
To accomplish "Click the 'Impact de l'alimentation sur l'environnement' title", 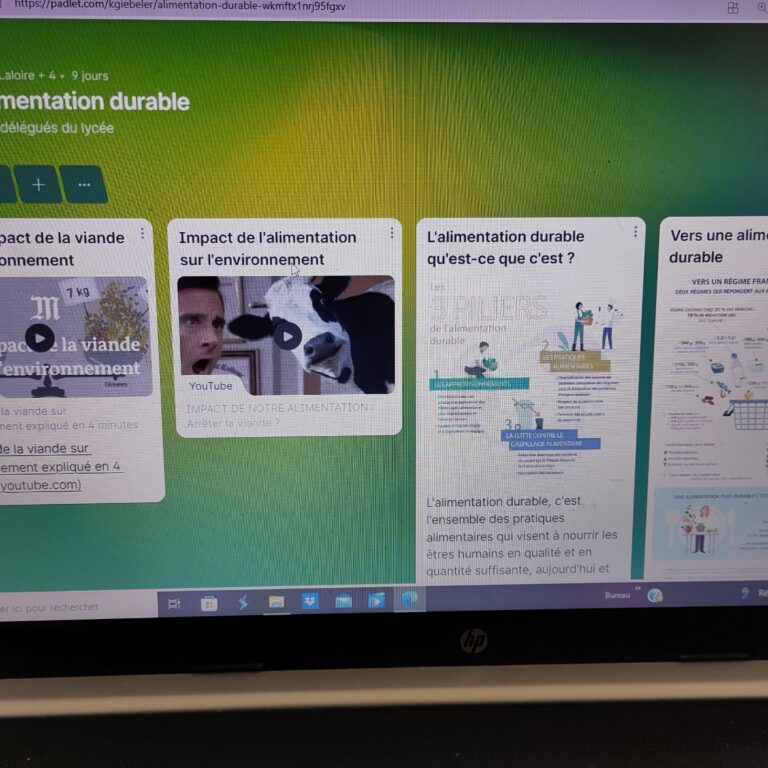I will (267, 248).
